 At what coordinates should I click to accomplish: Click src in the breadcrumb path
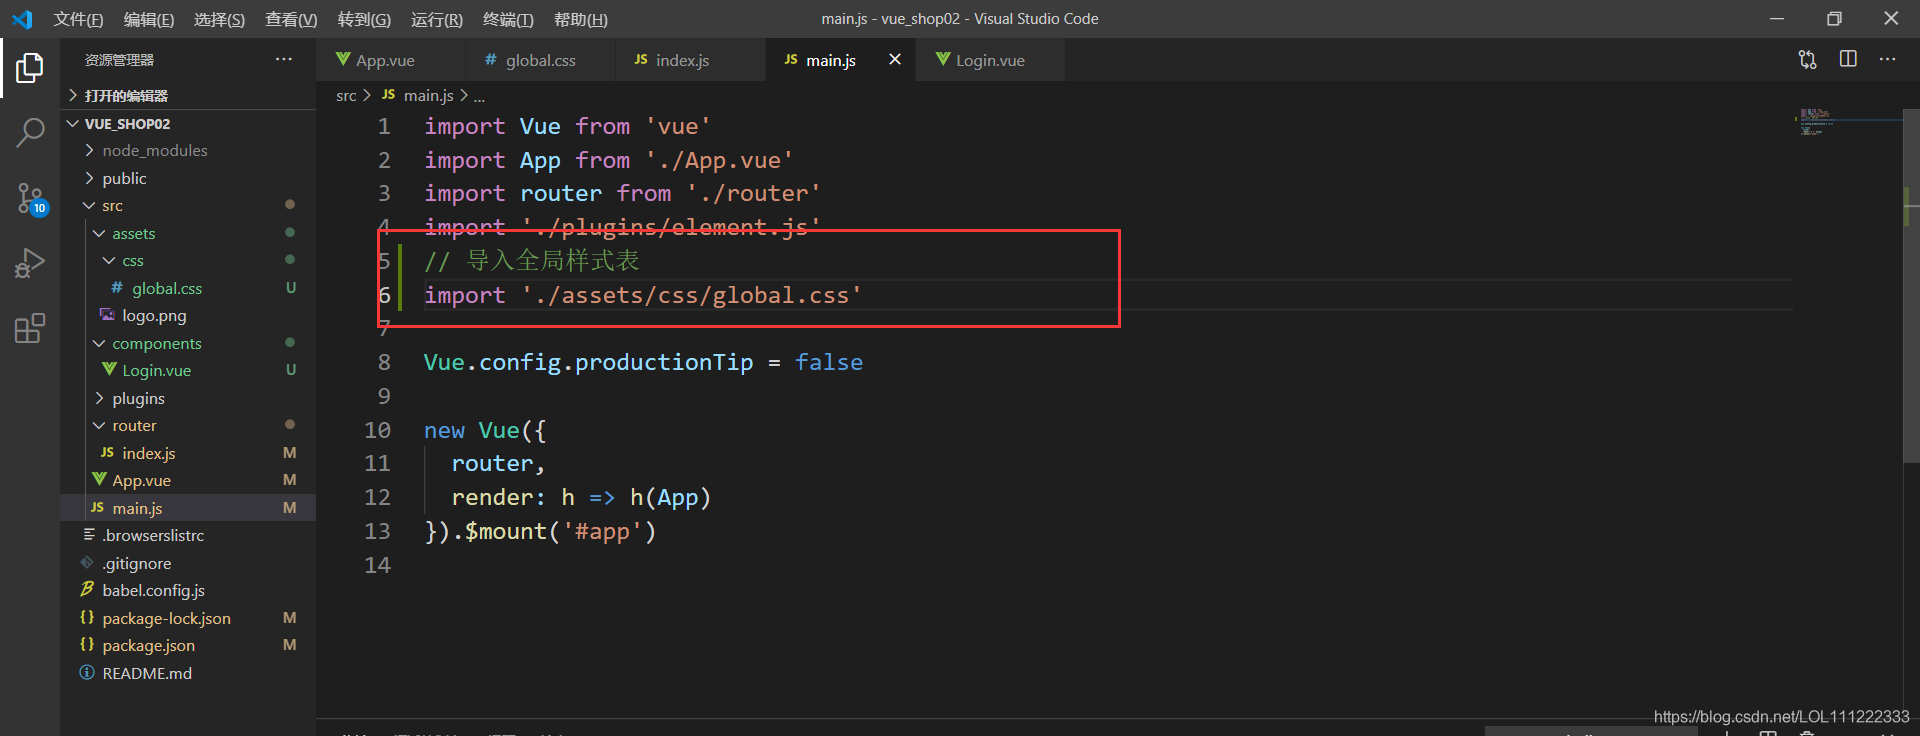click(346, 96)
